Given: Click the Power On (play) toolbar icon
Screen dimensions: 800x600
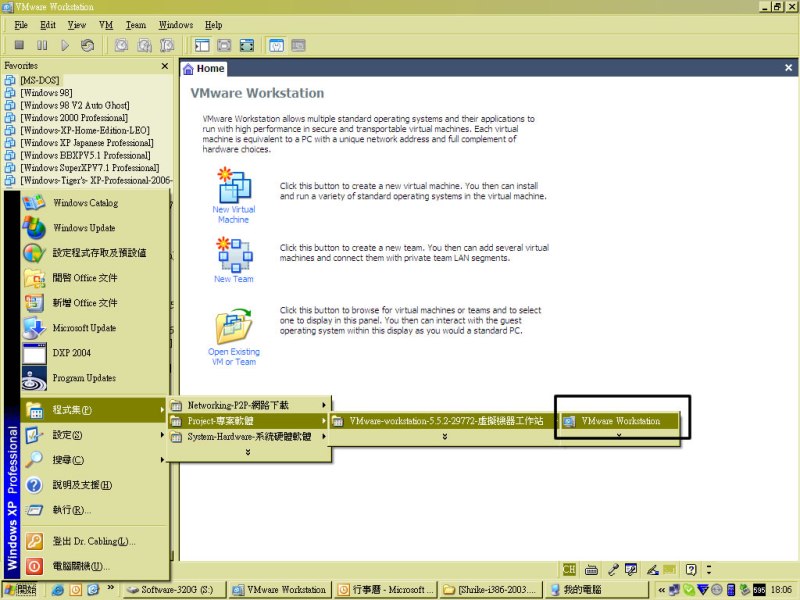Looking at the screenshot, I should [65, 45].
